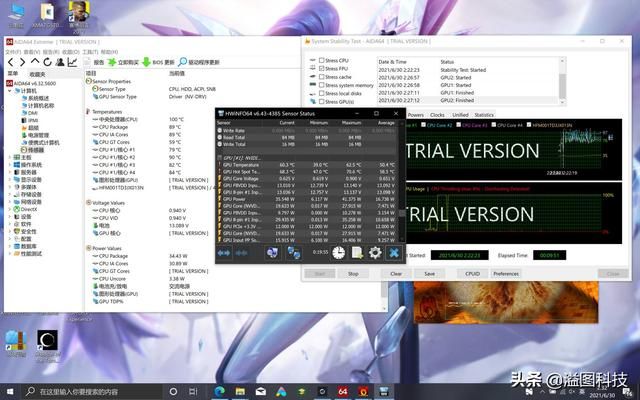Viewport: 640px width, 400px height.
Task: Enable the Stress cache checkbox
Action: coord(322,77)
